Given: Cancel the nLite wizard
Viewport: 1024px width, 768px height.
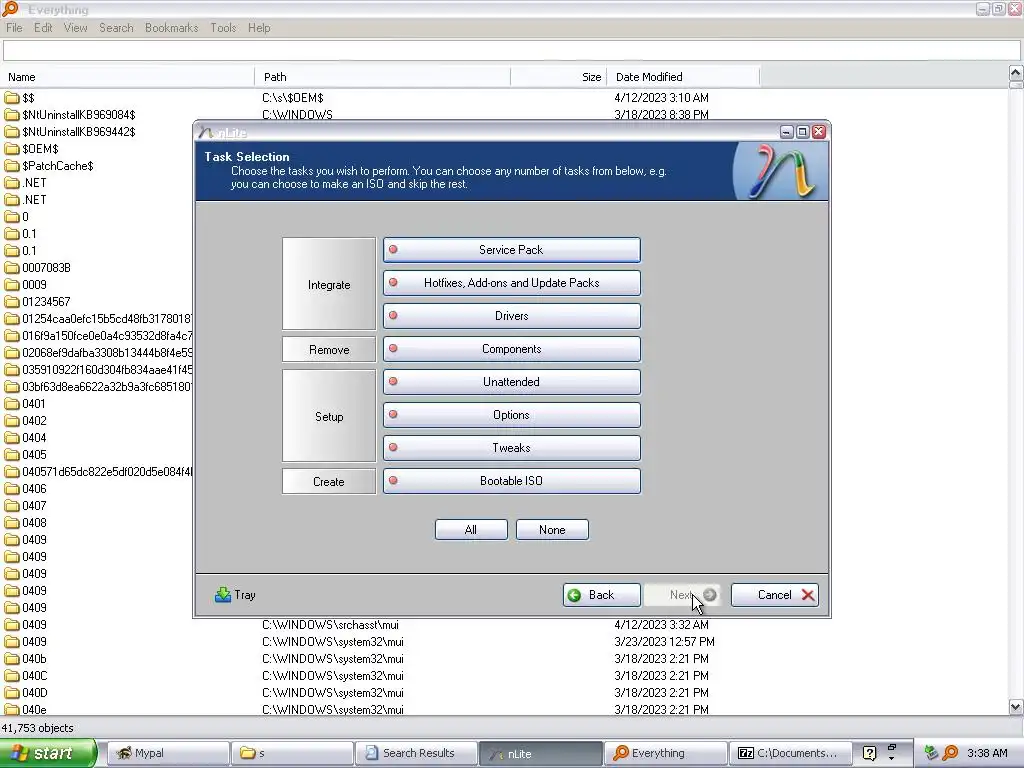Looking at the screenshot, I should (x=775, y=595).
